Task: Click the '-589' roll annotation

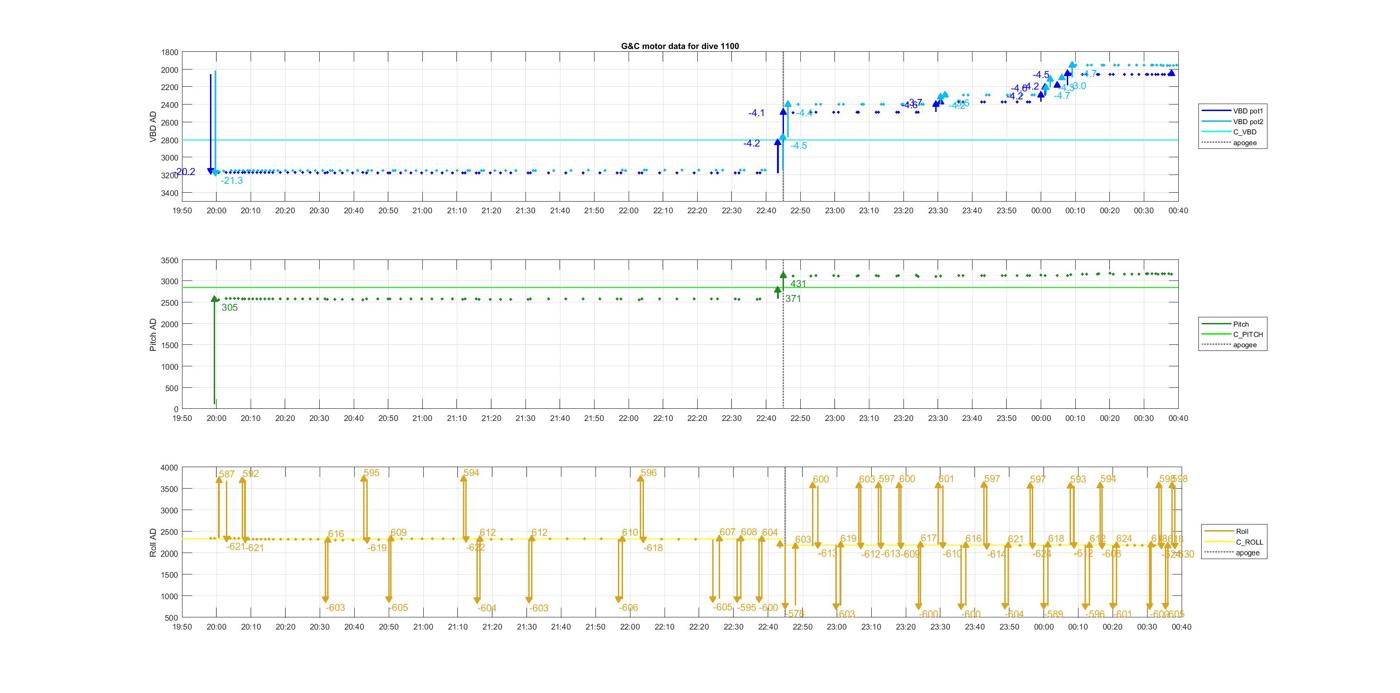Action: [x=1053, y=614]
